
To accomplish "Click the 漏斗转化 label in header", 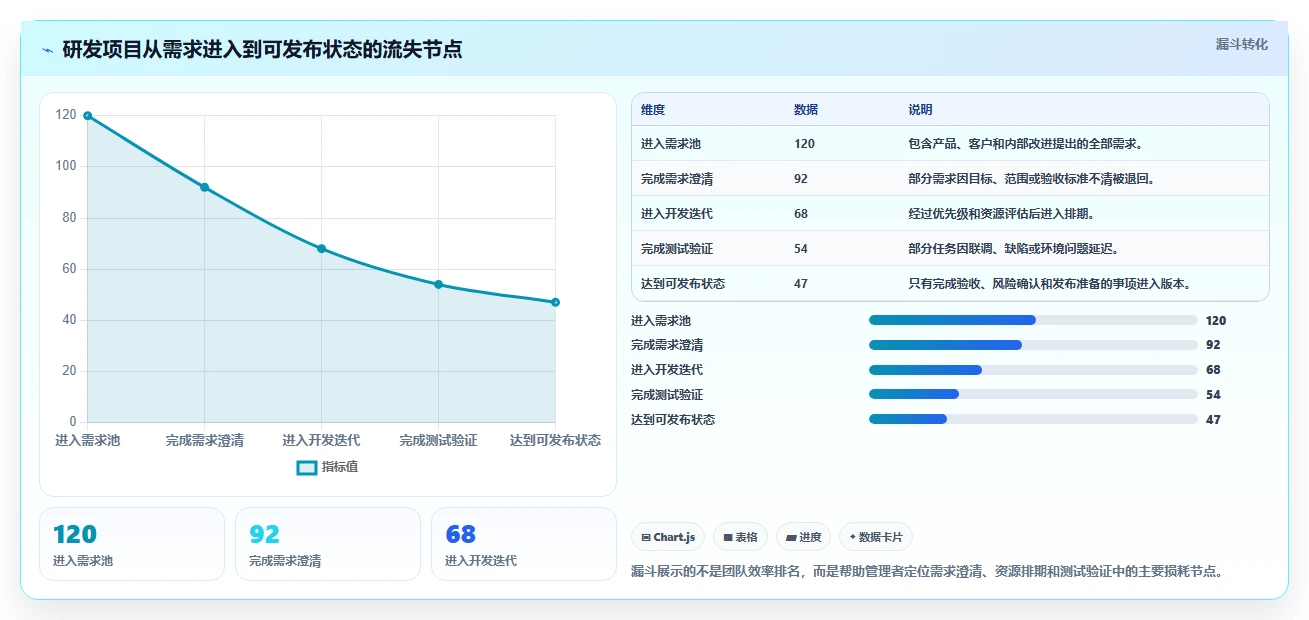I will [x=1241, y=45].
